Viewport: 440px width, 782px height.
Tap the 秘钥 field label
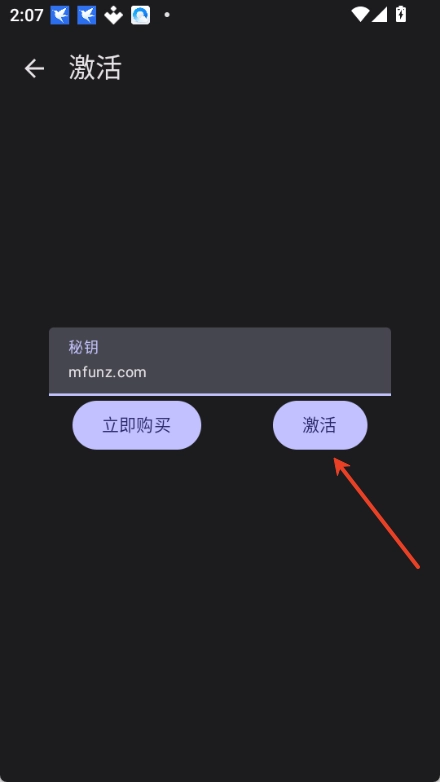point(83,347)
